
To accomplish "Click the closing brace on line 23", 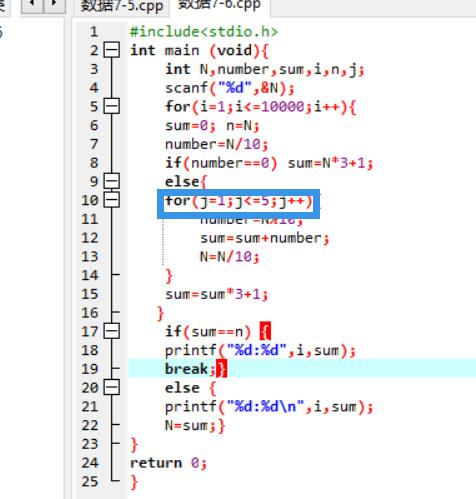I will pyautogui.click(x=134, y=444).
